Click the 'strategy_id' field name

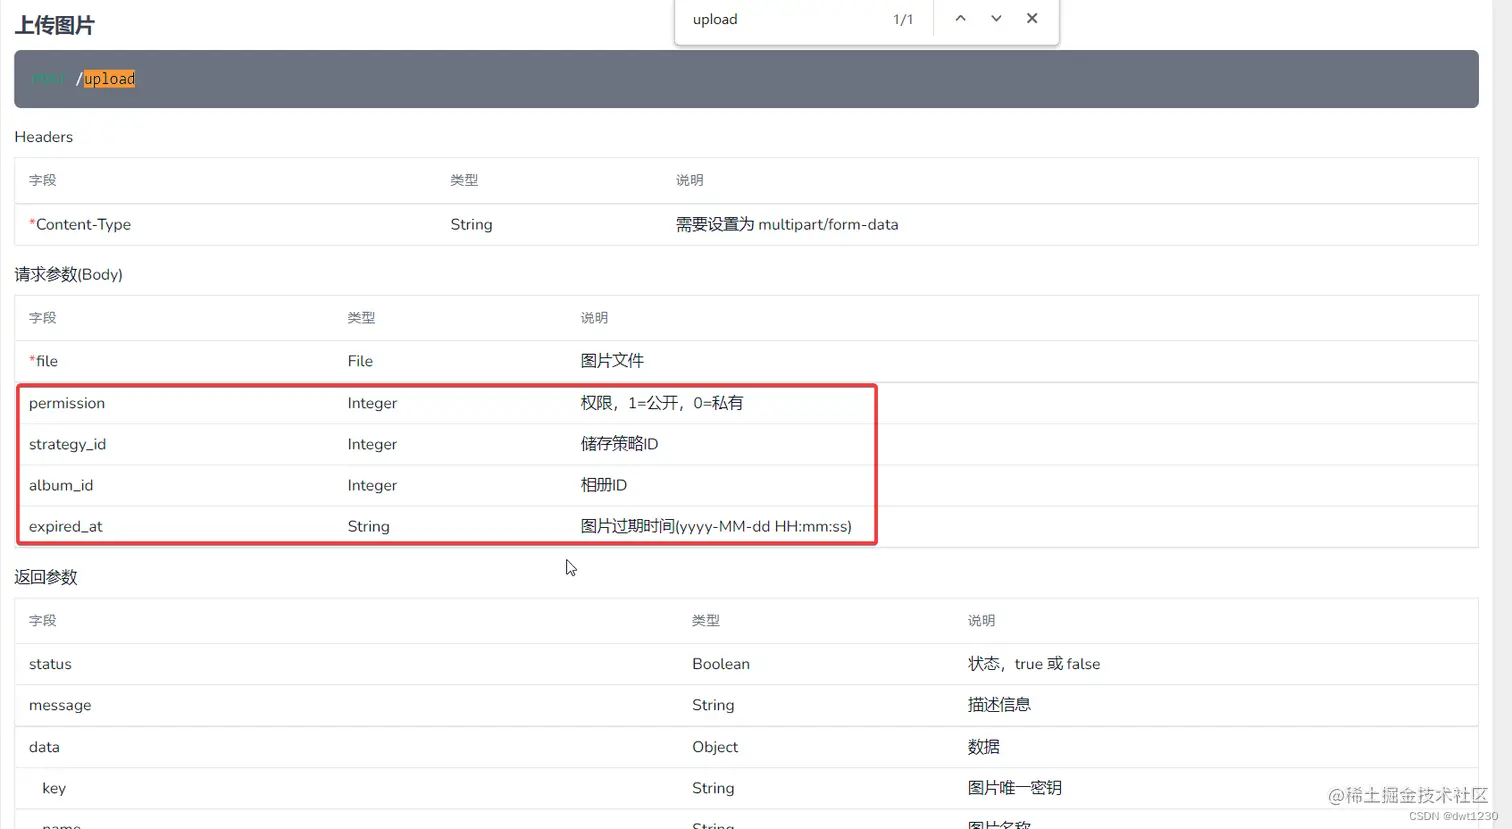tap(67, 444)
